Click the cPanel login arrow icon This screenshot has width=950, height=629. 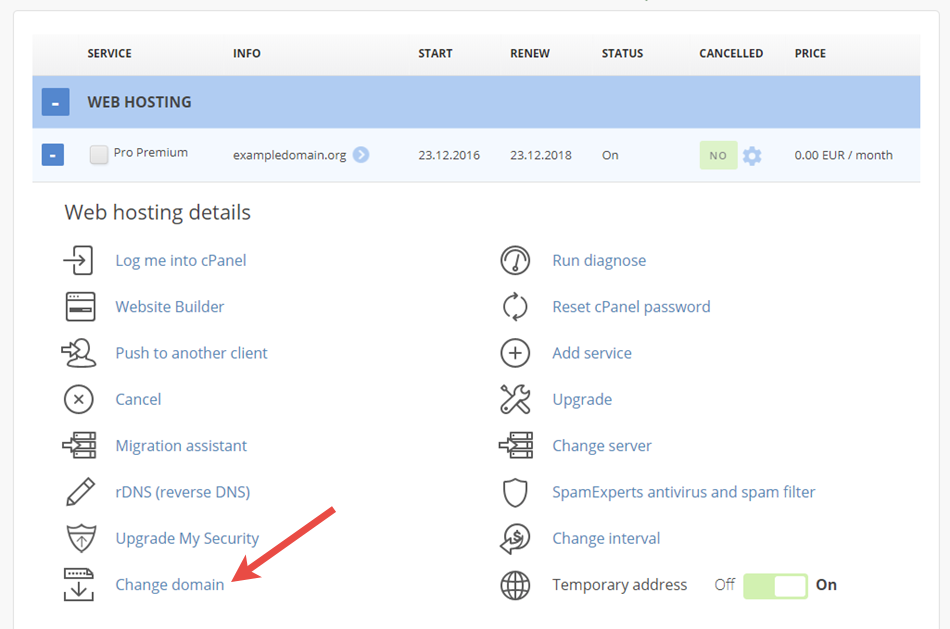point(79,261)
